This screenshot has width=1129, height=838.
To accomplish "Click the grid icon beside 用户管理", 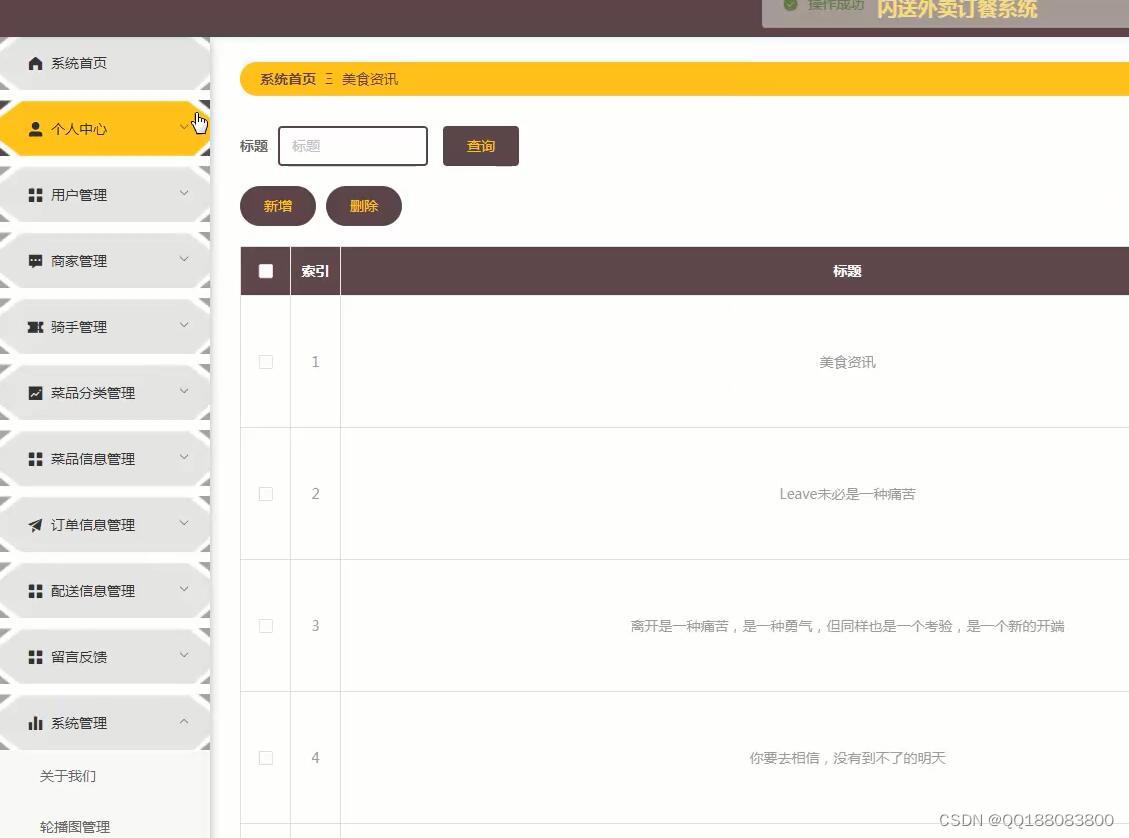I will 35,195.
